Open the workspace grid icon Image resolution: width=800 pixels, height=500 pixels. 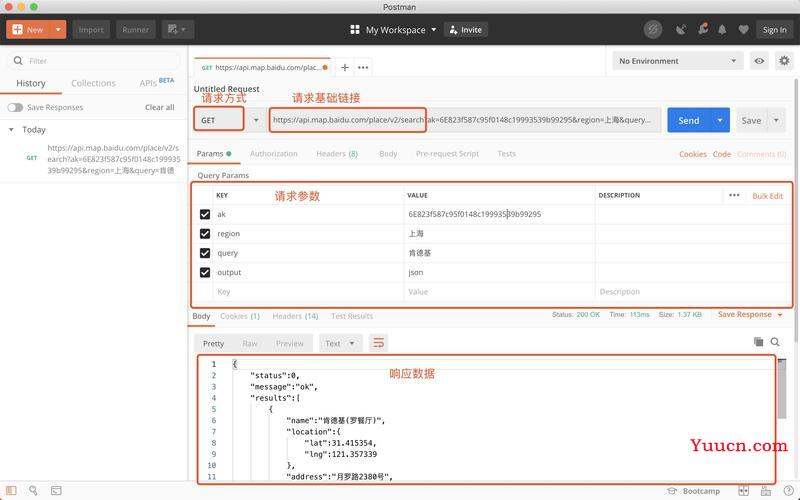355,30
